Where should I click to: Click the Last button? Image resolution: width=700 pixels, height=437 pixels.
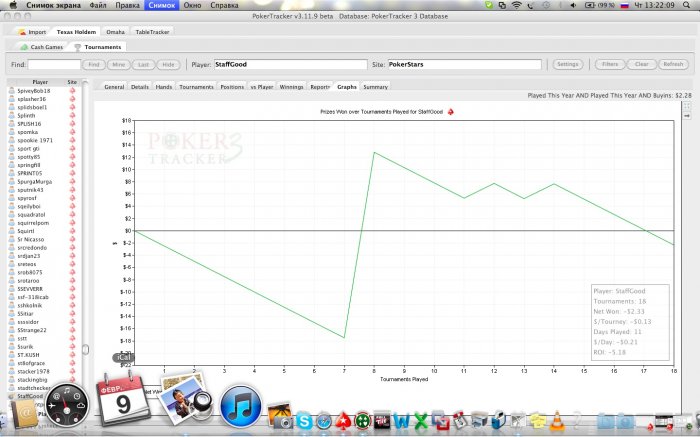[143, 64]
